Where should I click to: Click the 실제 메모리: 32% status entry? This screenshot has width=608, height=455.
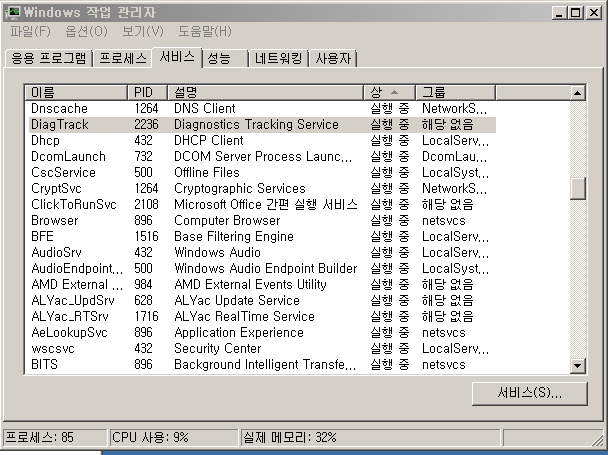370,438
